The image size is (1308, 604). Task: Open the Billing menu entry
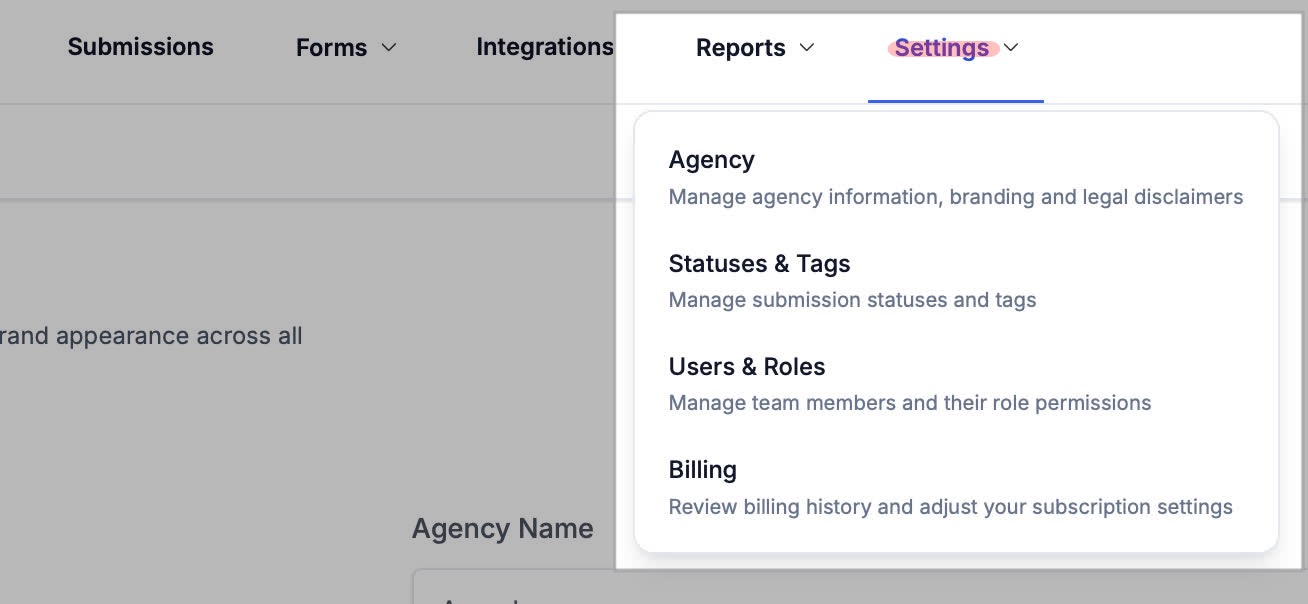coord(702,470)
